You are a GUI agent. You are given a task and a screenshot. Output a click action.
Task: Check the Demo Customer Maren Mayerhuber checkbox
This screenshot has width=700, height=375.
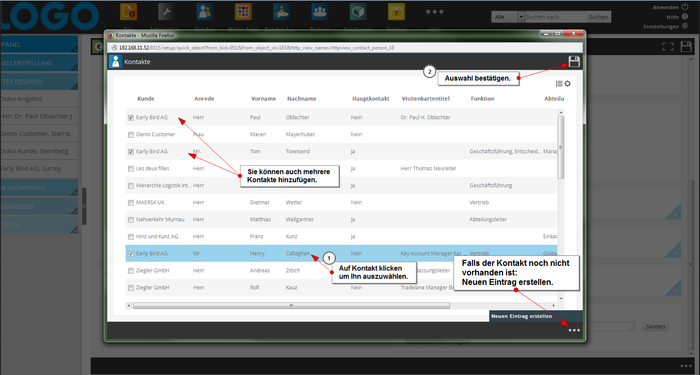pos(131,135)
